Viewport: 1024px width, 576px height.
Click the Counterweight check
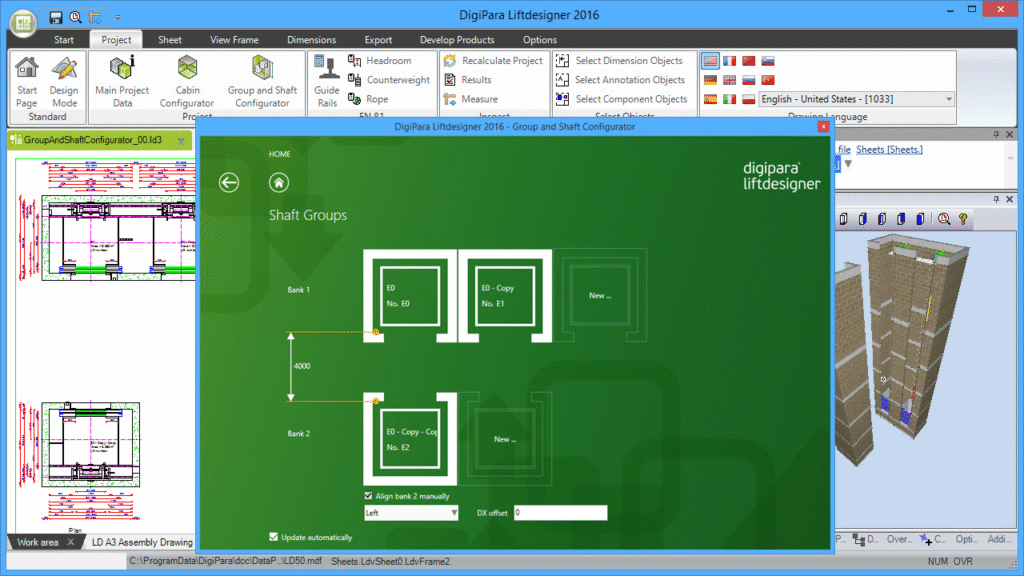point(389,80)
